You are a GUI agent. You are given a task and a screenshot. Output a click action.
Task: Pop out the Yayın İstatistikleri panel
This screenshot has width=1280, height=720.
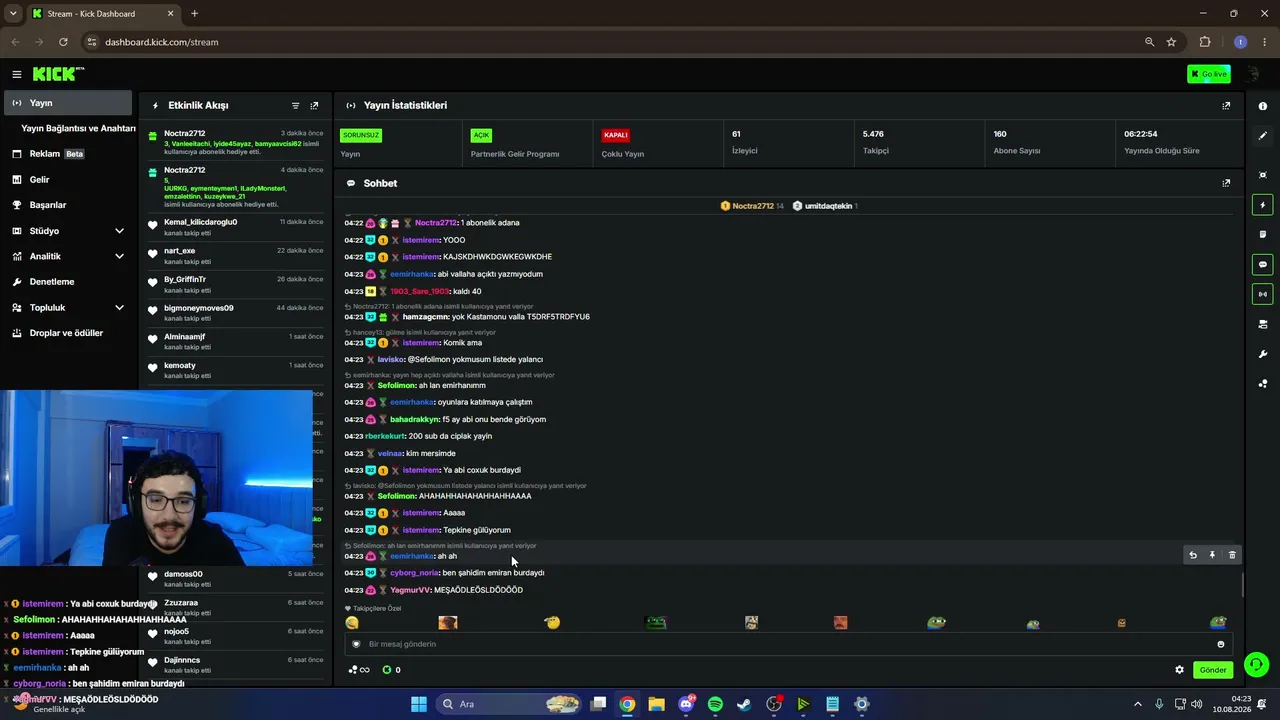tap(1226, 105)
